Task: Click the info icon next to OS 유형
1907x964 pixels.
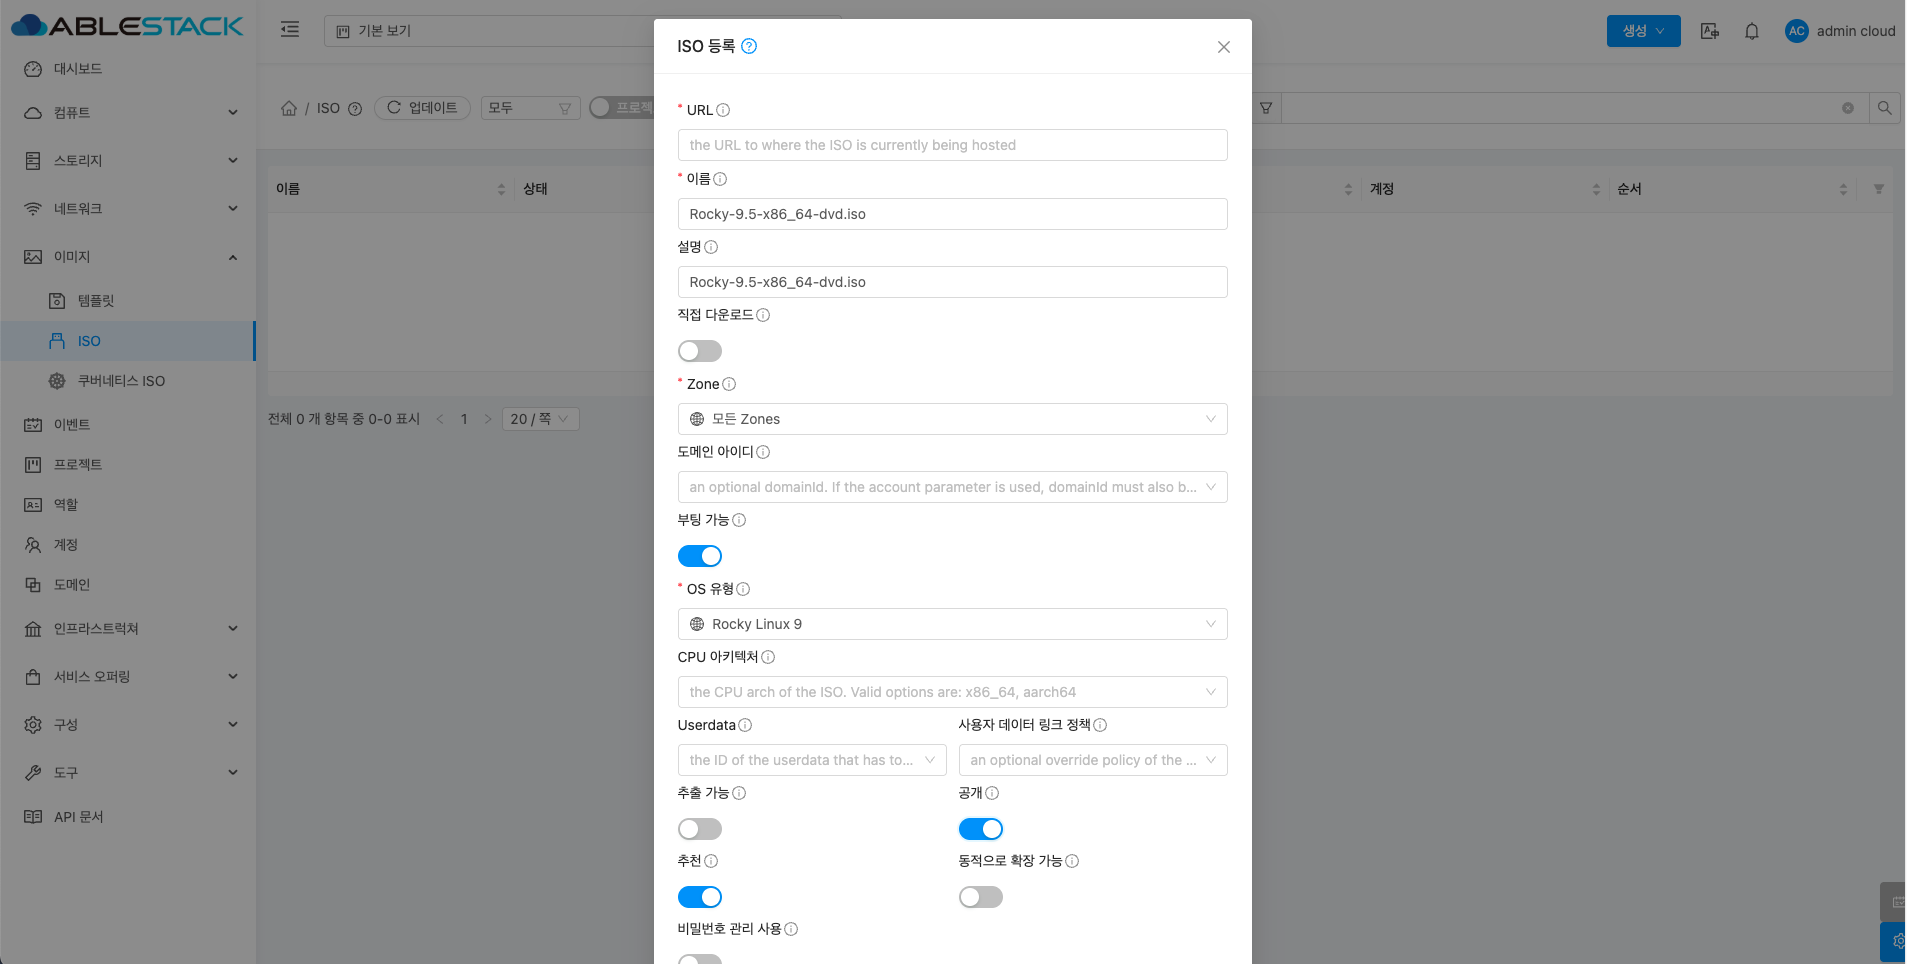Action: point(743,589)
